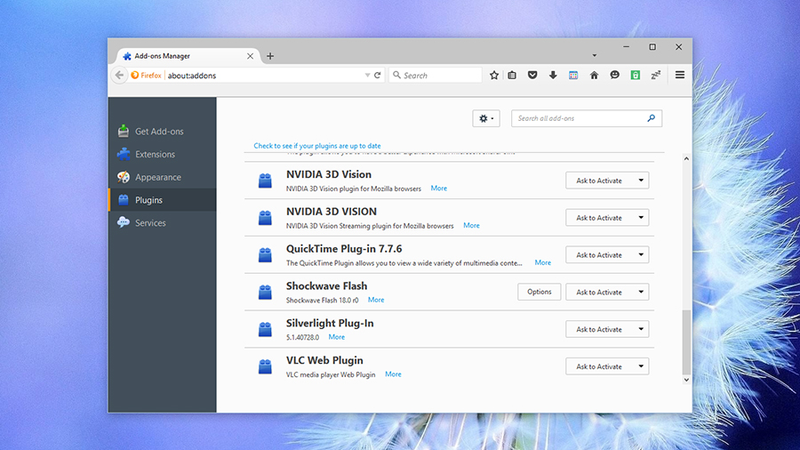The height and width of the screenshot is (450, 800).
Task: Select the Add-ons Manager tab
Action: pyautogui.click(x=188, y=56)
